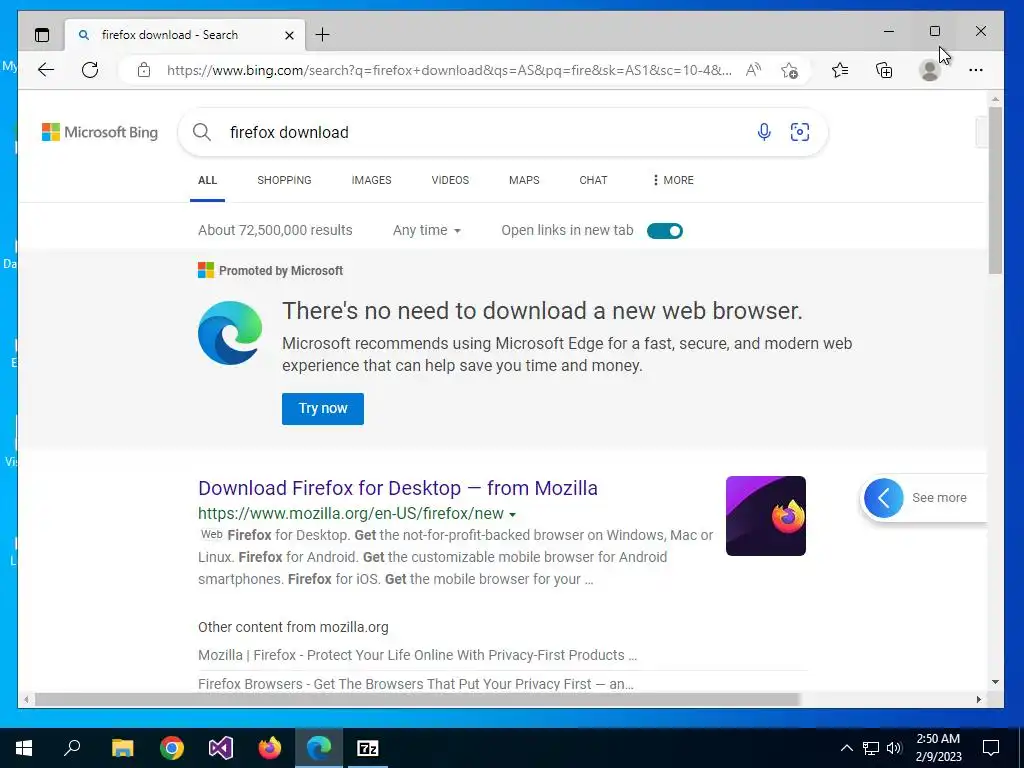Open the Windows Start menu

point(24,748)
